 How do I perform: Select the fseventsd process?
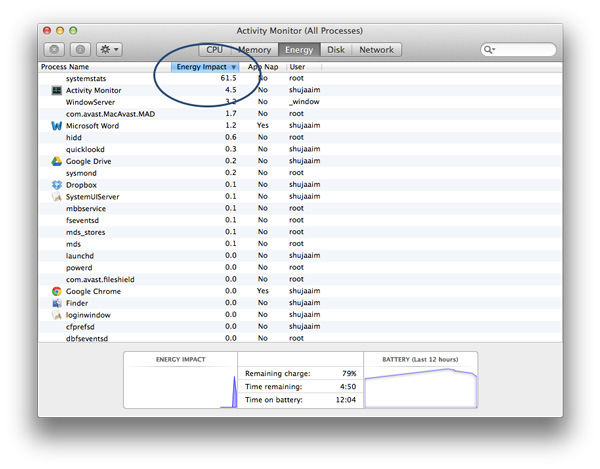300,220
